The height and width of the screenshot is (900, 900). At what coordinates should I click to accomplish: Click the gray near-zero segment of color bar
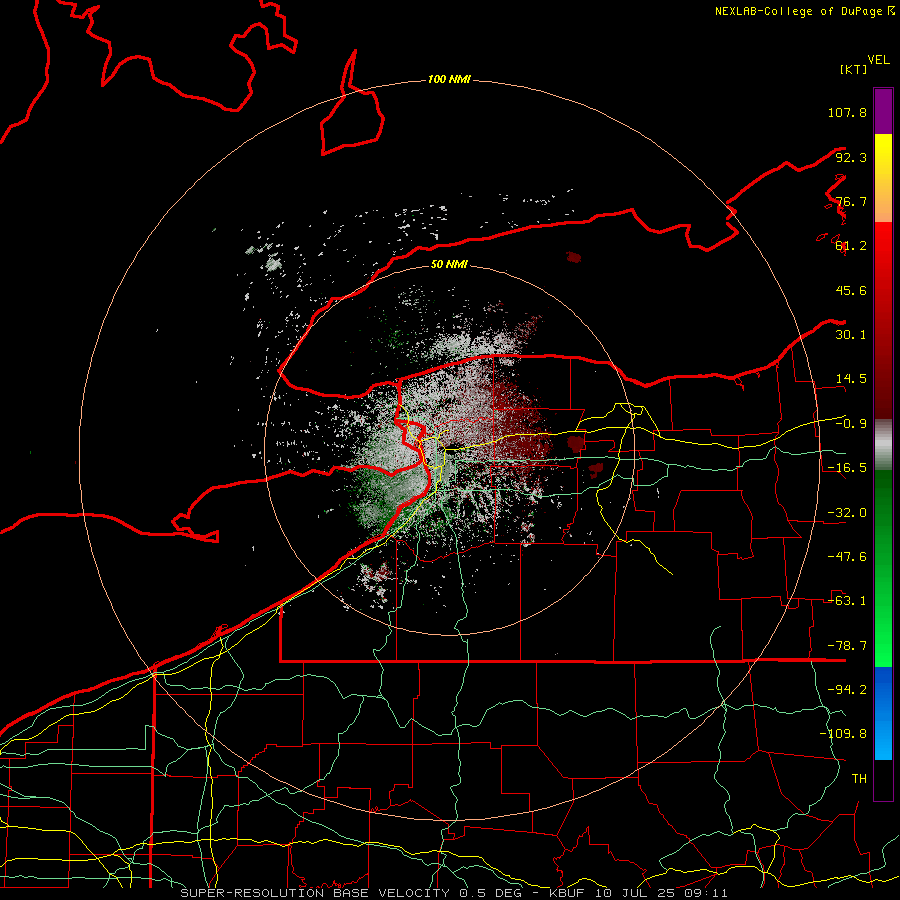click(883, 445)
